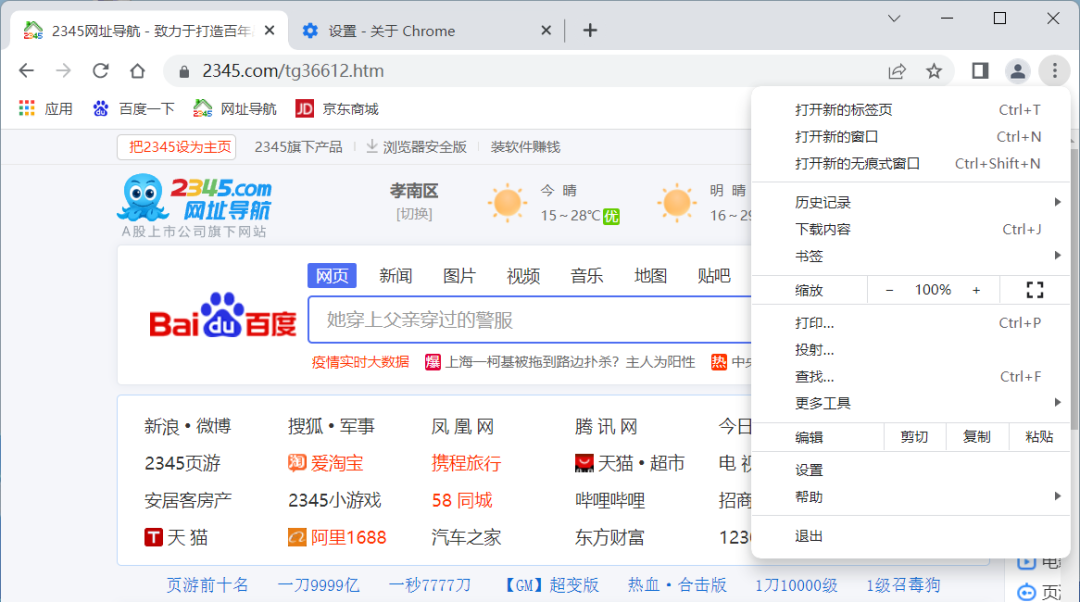Click the Baidu 百度 logo
The width and height of the screenshot is (1080, 602).
pos(222,316)
